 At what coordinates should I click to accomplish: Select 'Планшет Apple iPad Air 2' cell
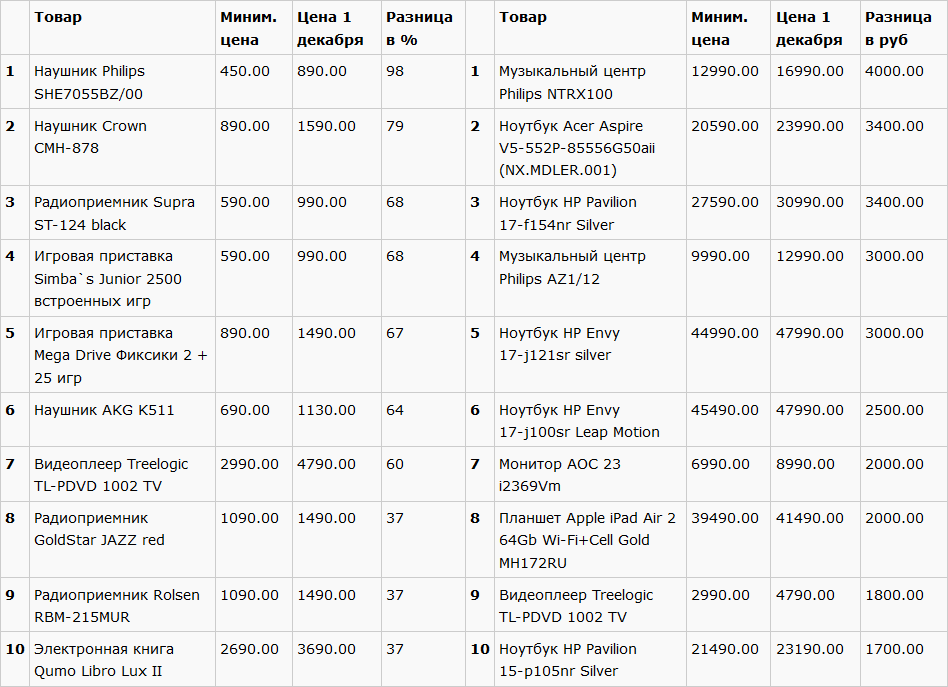[x=590, y=539]
